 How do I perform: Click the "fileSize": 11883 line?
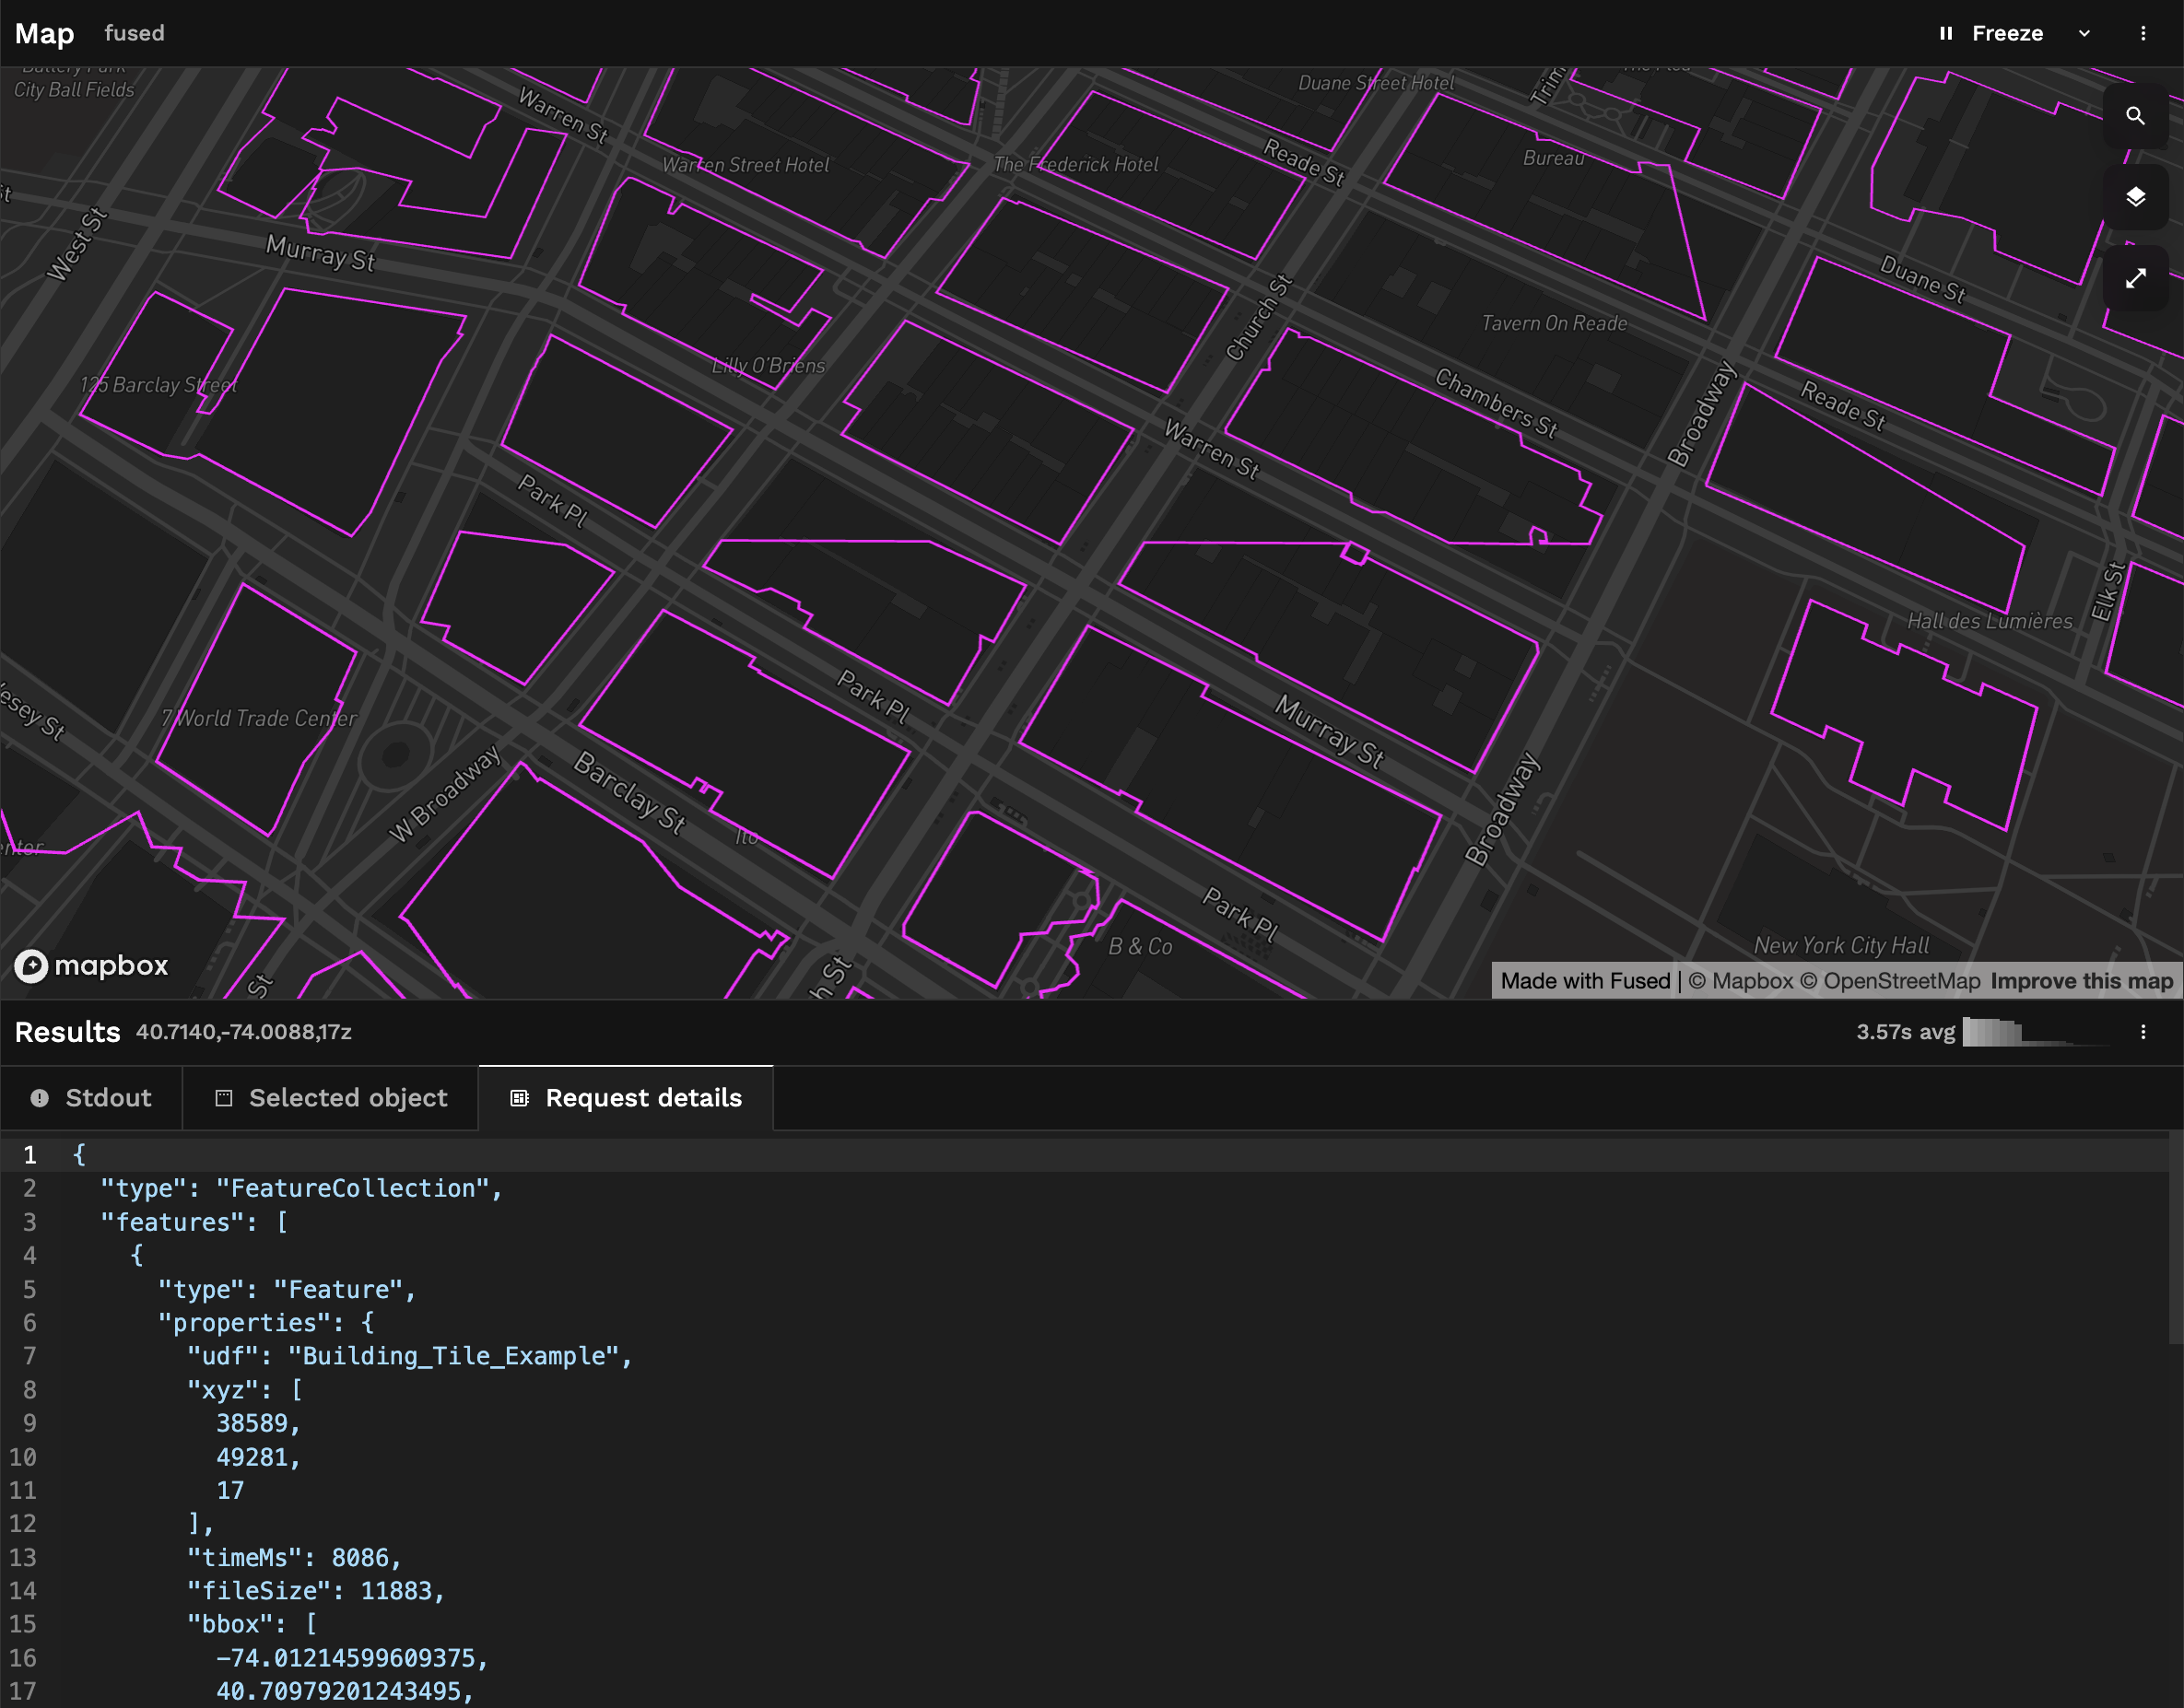tap(316, 1591)
